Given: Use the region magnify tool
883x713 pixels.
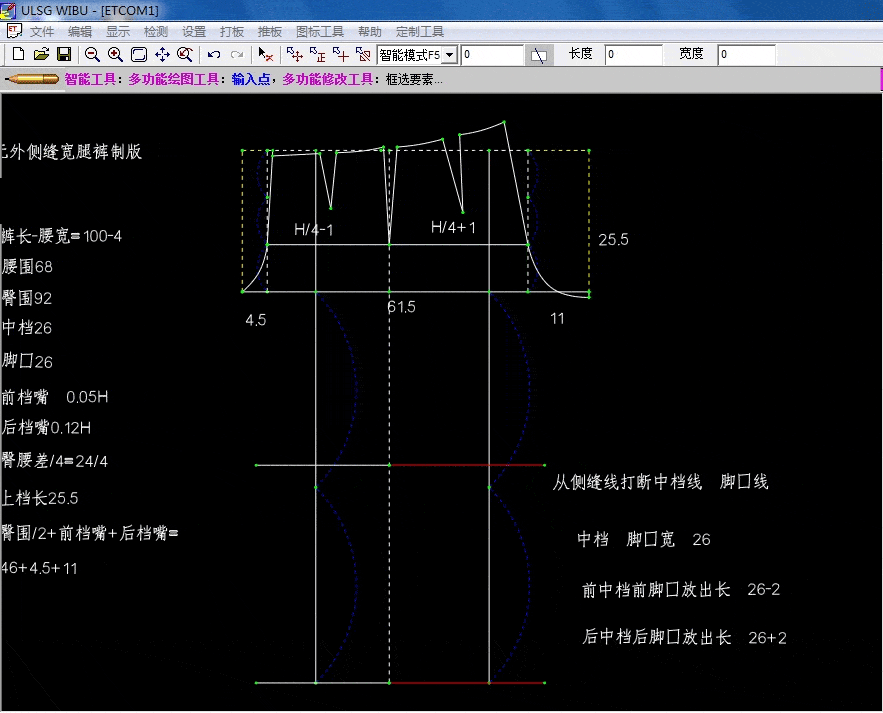Looking at the screenshot, I should 184,54.
